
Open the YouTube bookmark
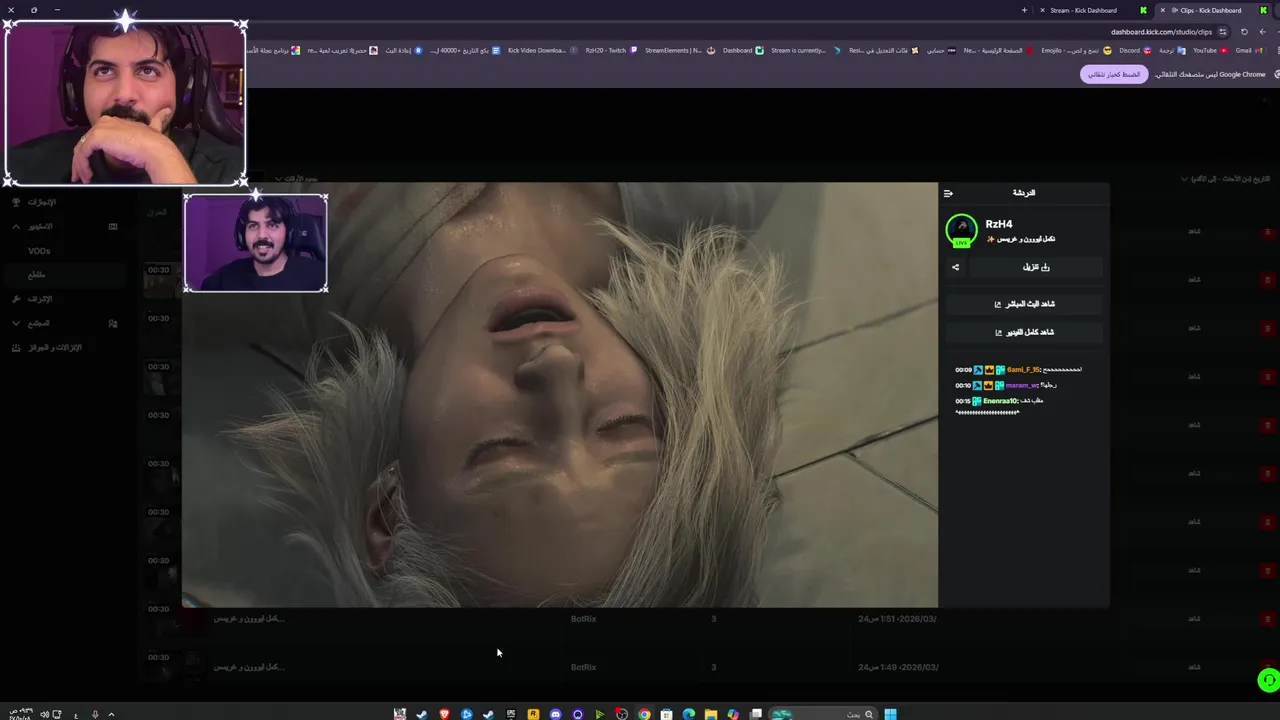[x=1209, y=50]
